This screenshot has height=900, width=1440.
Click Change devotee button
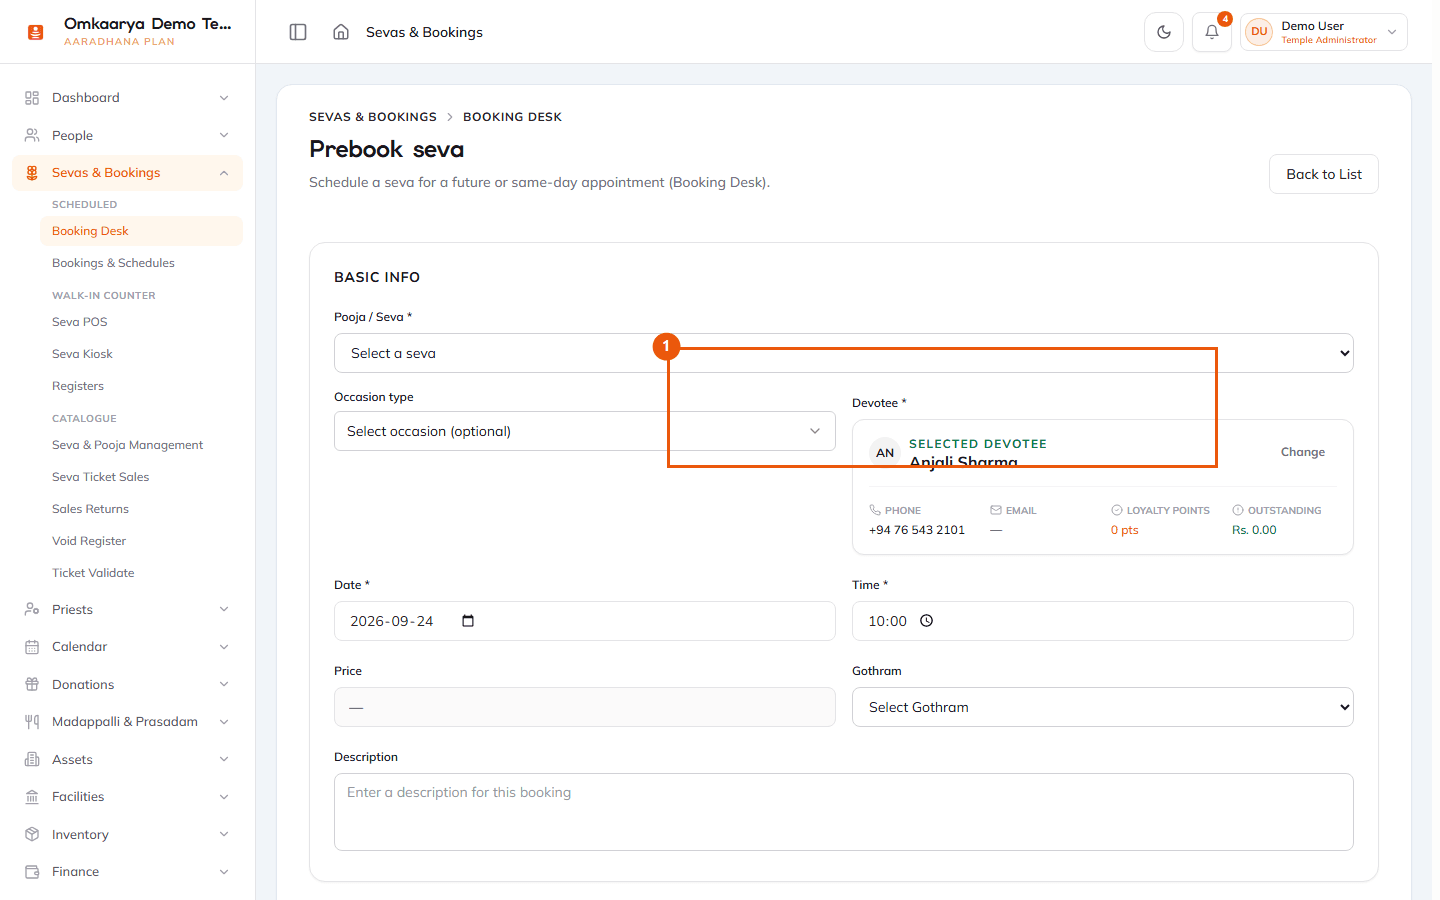1302,452
